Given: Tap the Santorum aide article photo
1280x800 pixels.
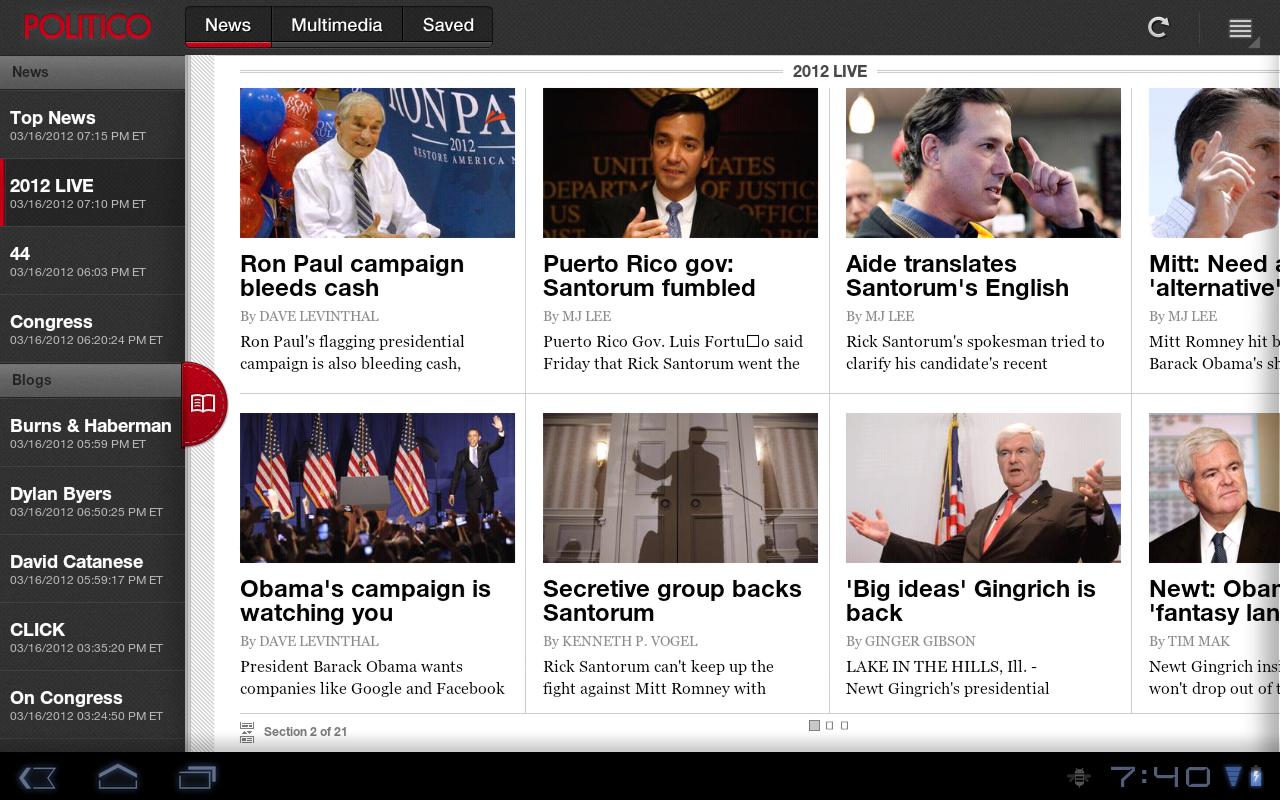Looking at the screenshot, I should pos(983,163).
